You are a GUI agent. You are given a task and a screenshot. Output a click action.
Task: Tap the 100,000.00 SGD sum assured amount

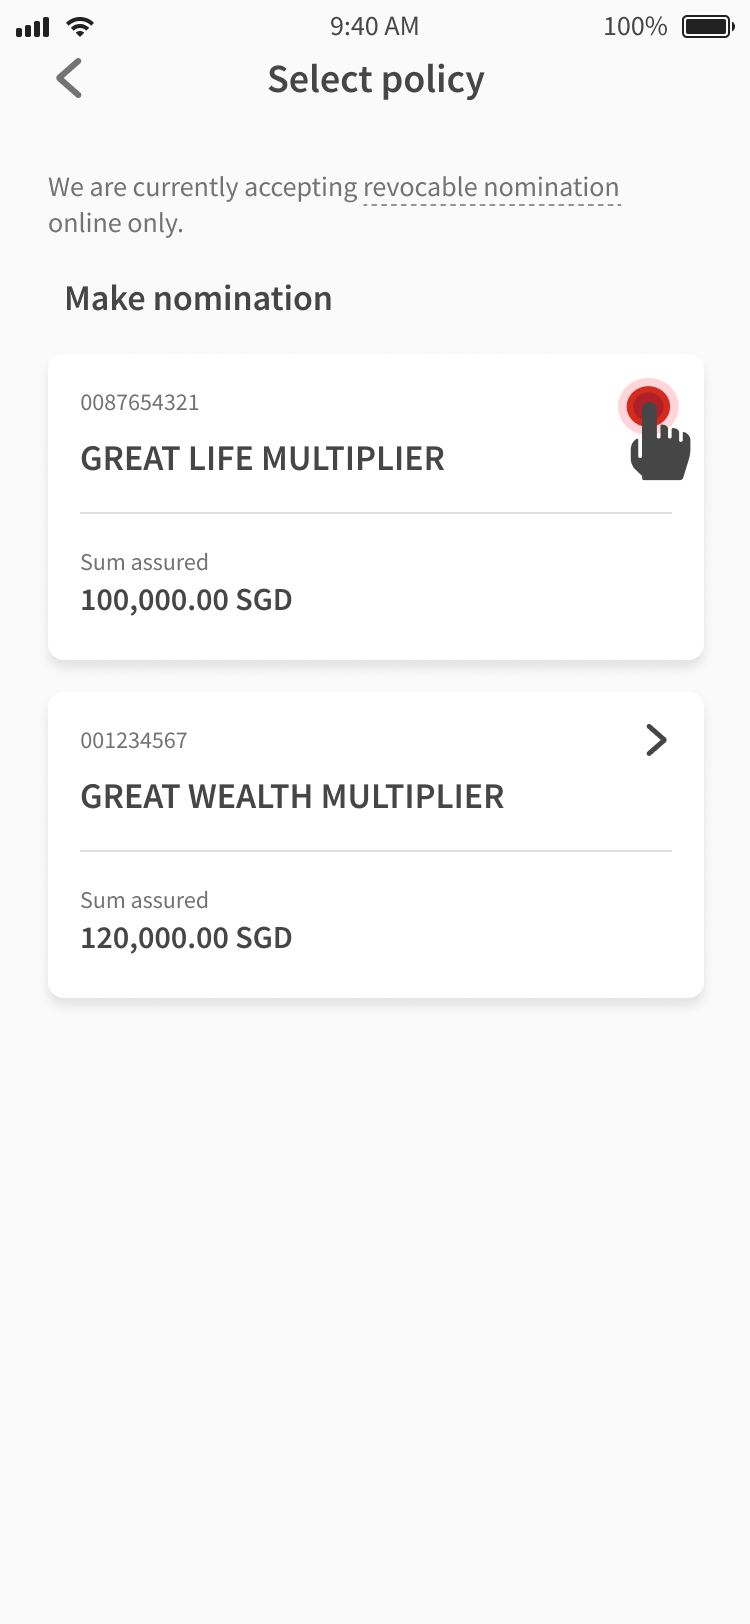[186, 600]
